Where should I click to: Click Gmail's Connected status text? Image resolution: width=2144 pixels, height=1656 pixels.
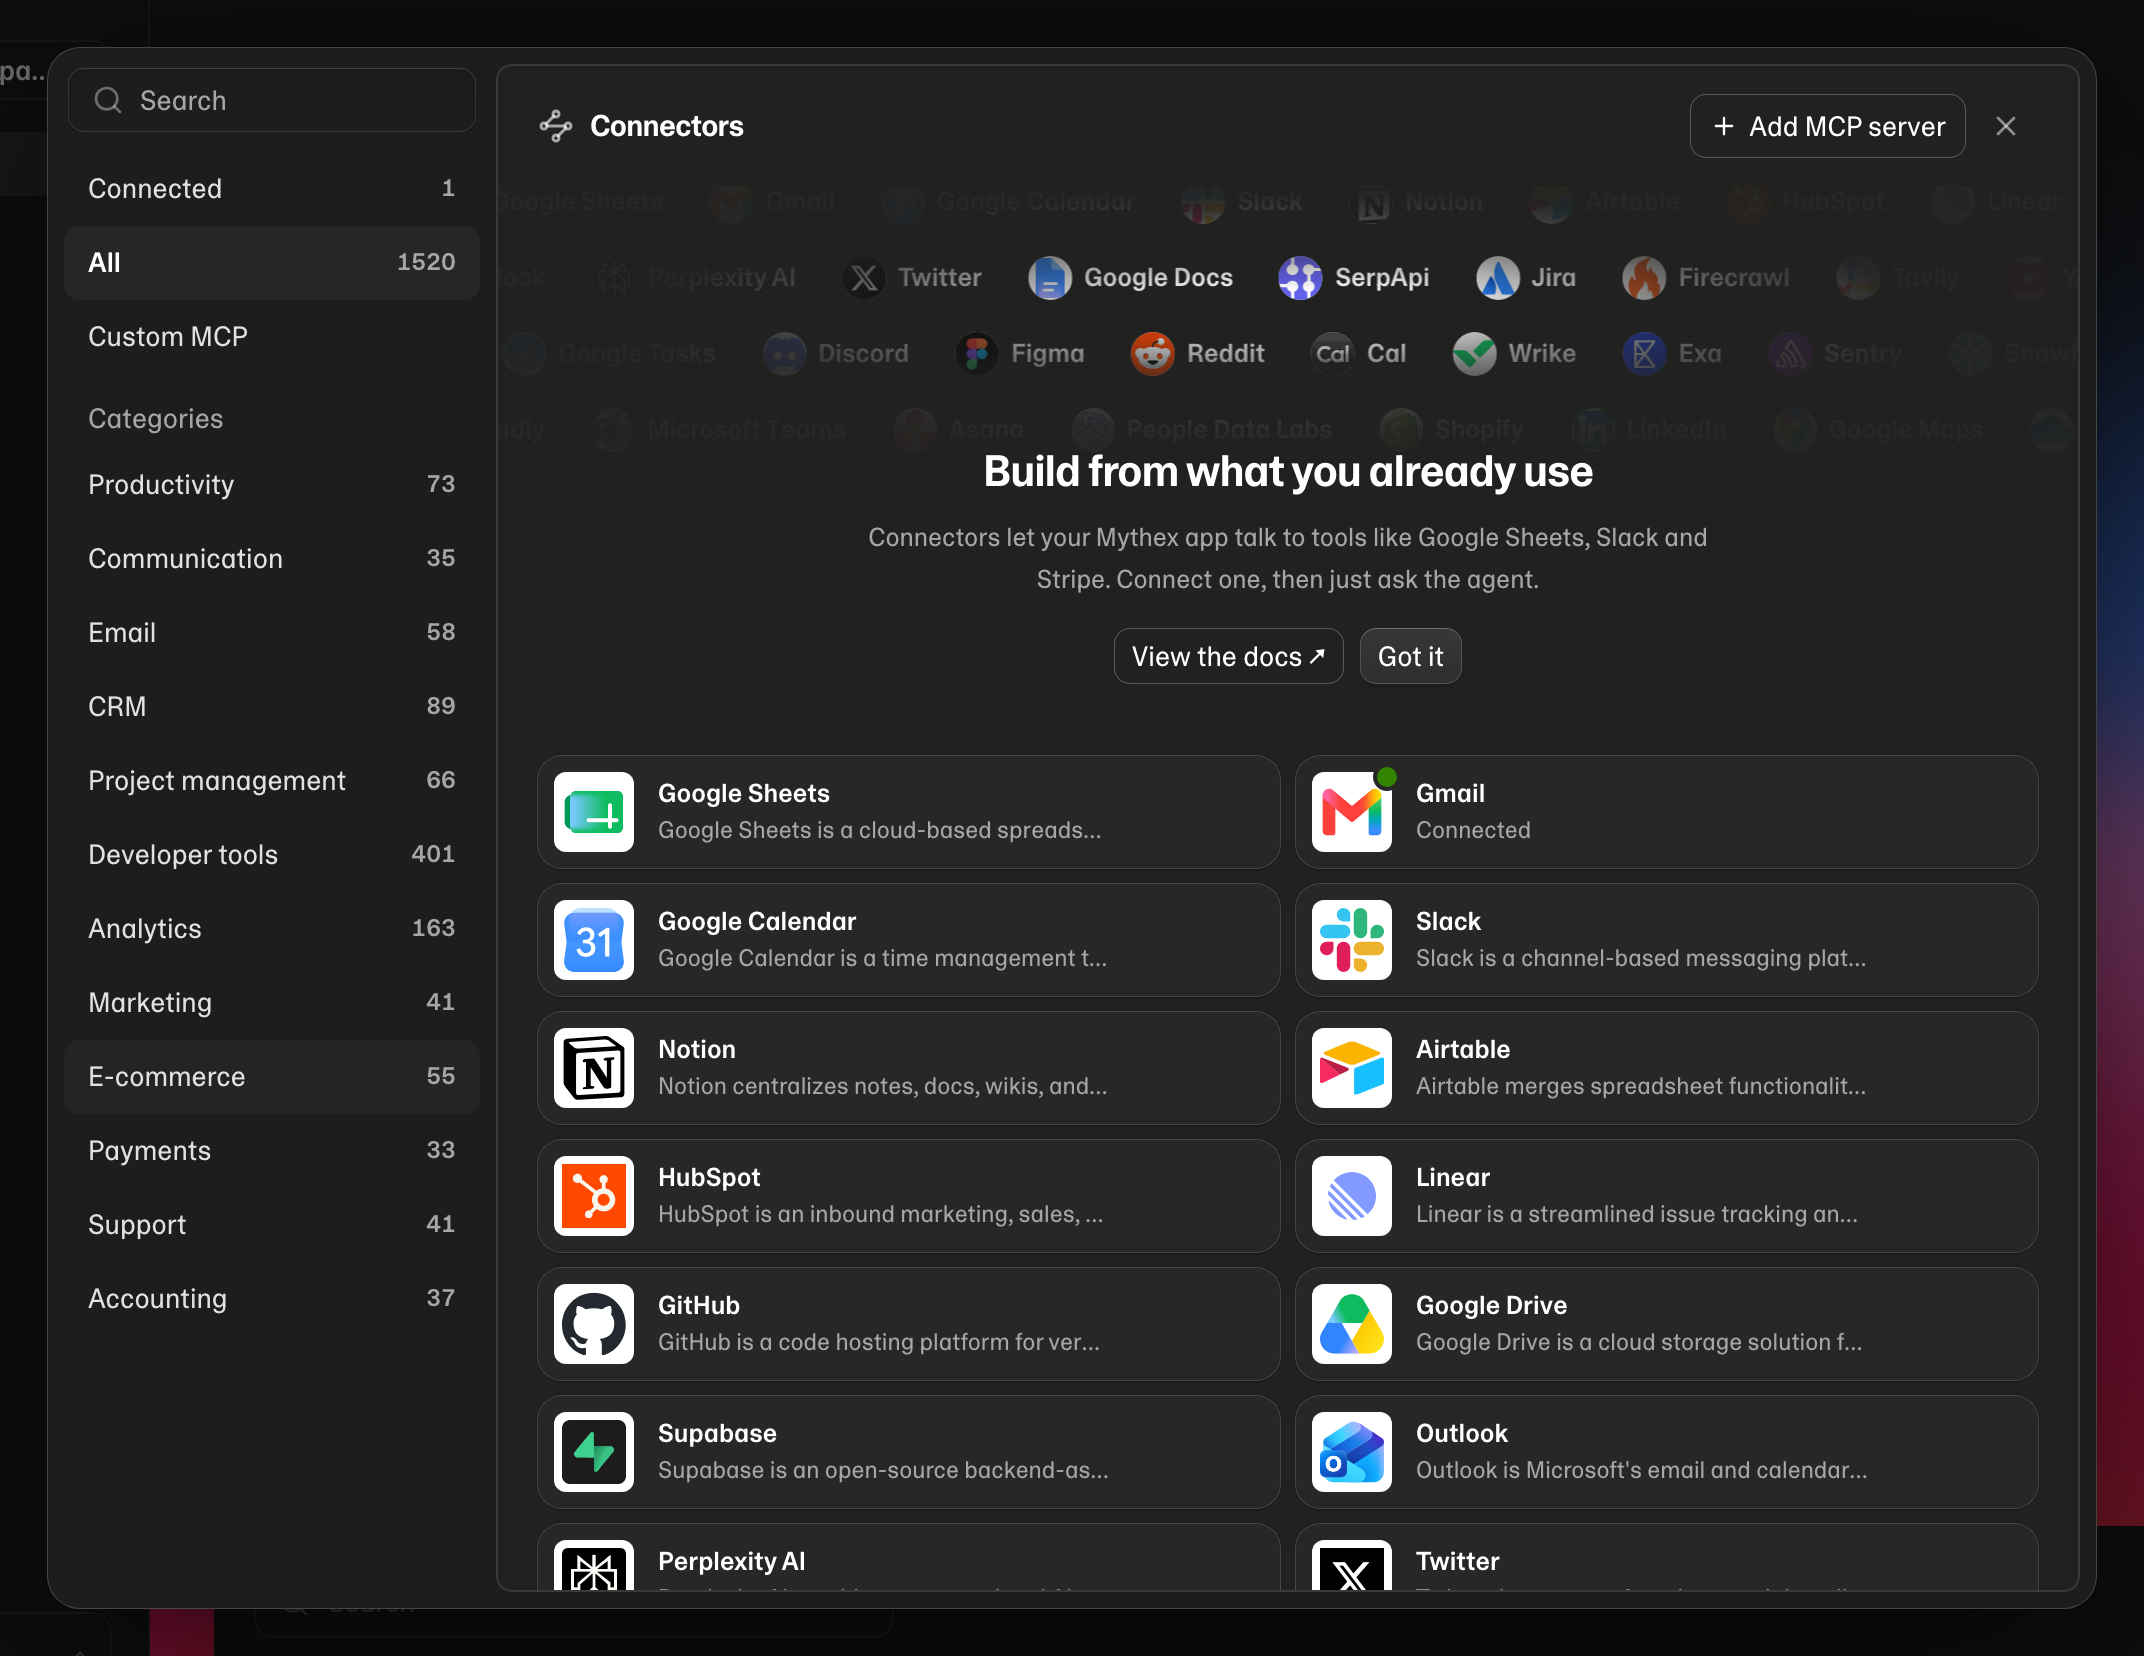(1473, 830)
